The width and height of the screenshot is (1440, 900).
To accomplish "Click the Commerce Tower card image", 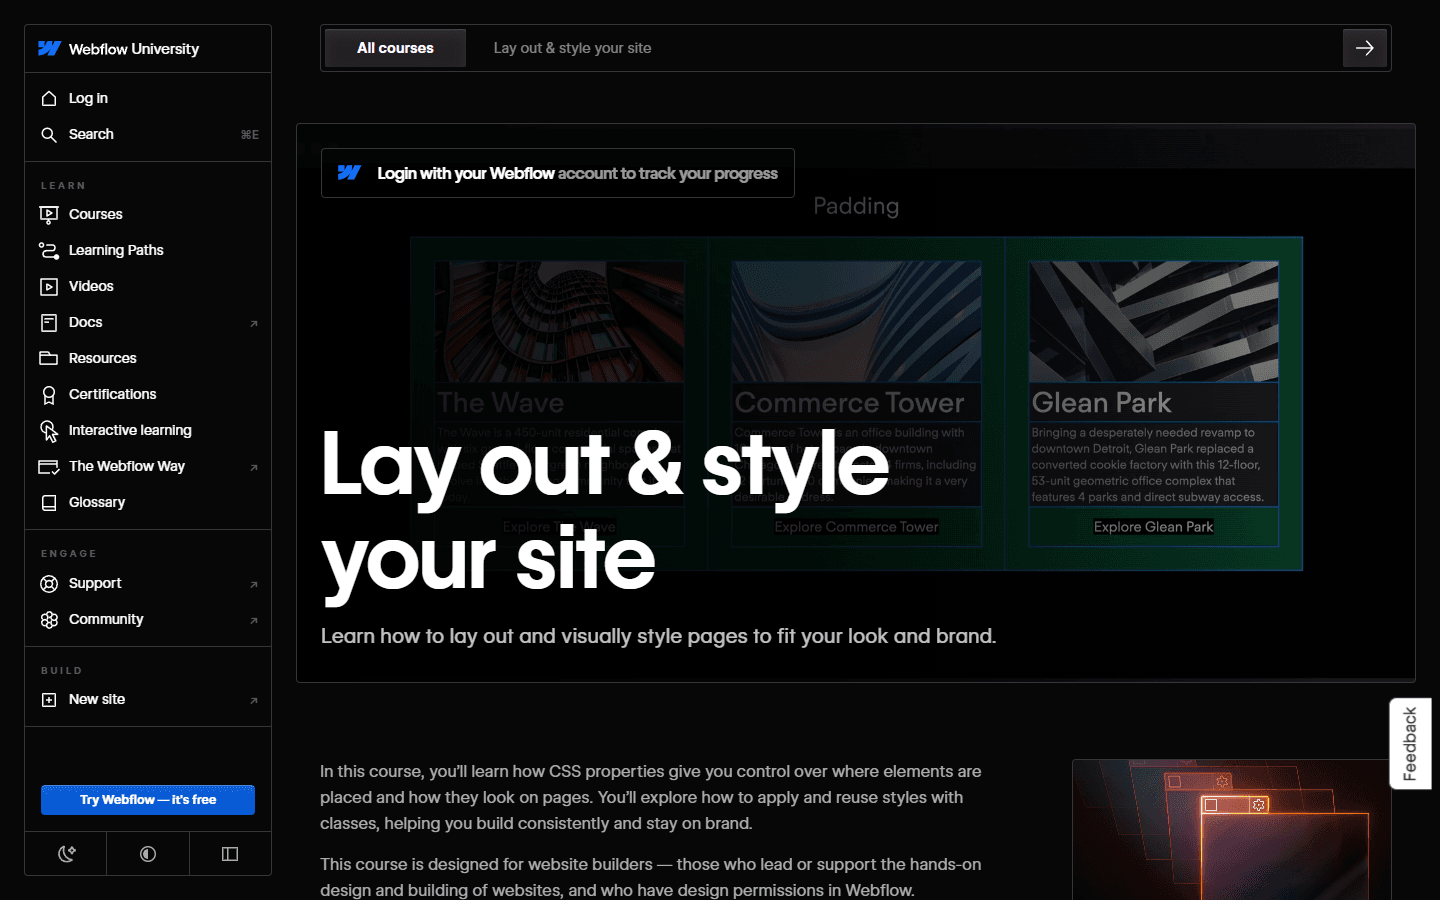I will tap(856, 321).
